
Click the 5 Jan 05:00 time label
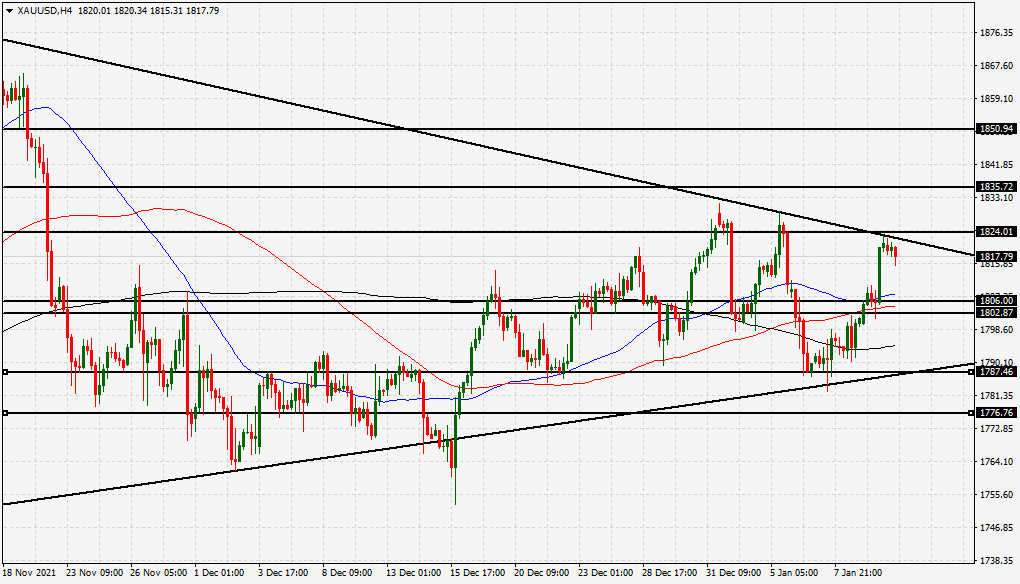(794, 573)
